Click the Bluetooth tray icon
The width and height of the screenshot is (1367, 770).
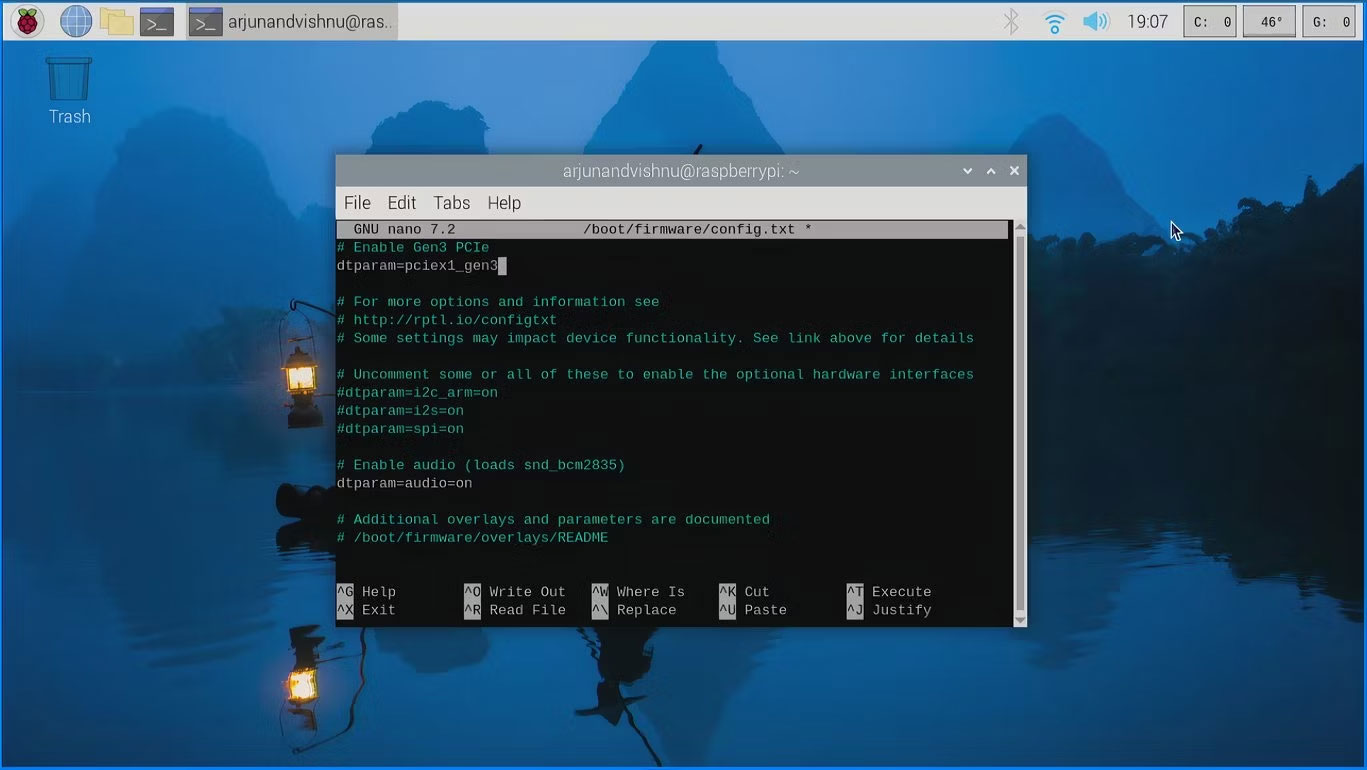[x=1011, y=21]
